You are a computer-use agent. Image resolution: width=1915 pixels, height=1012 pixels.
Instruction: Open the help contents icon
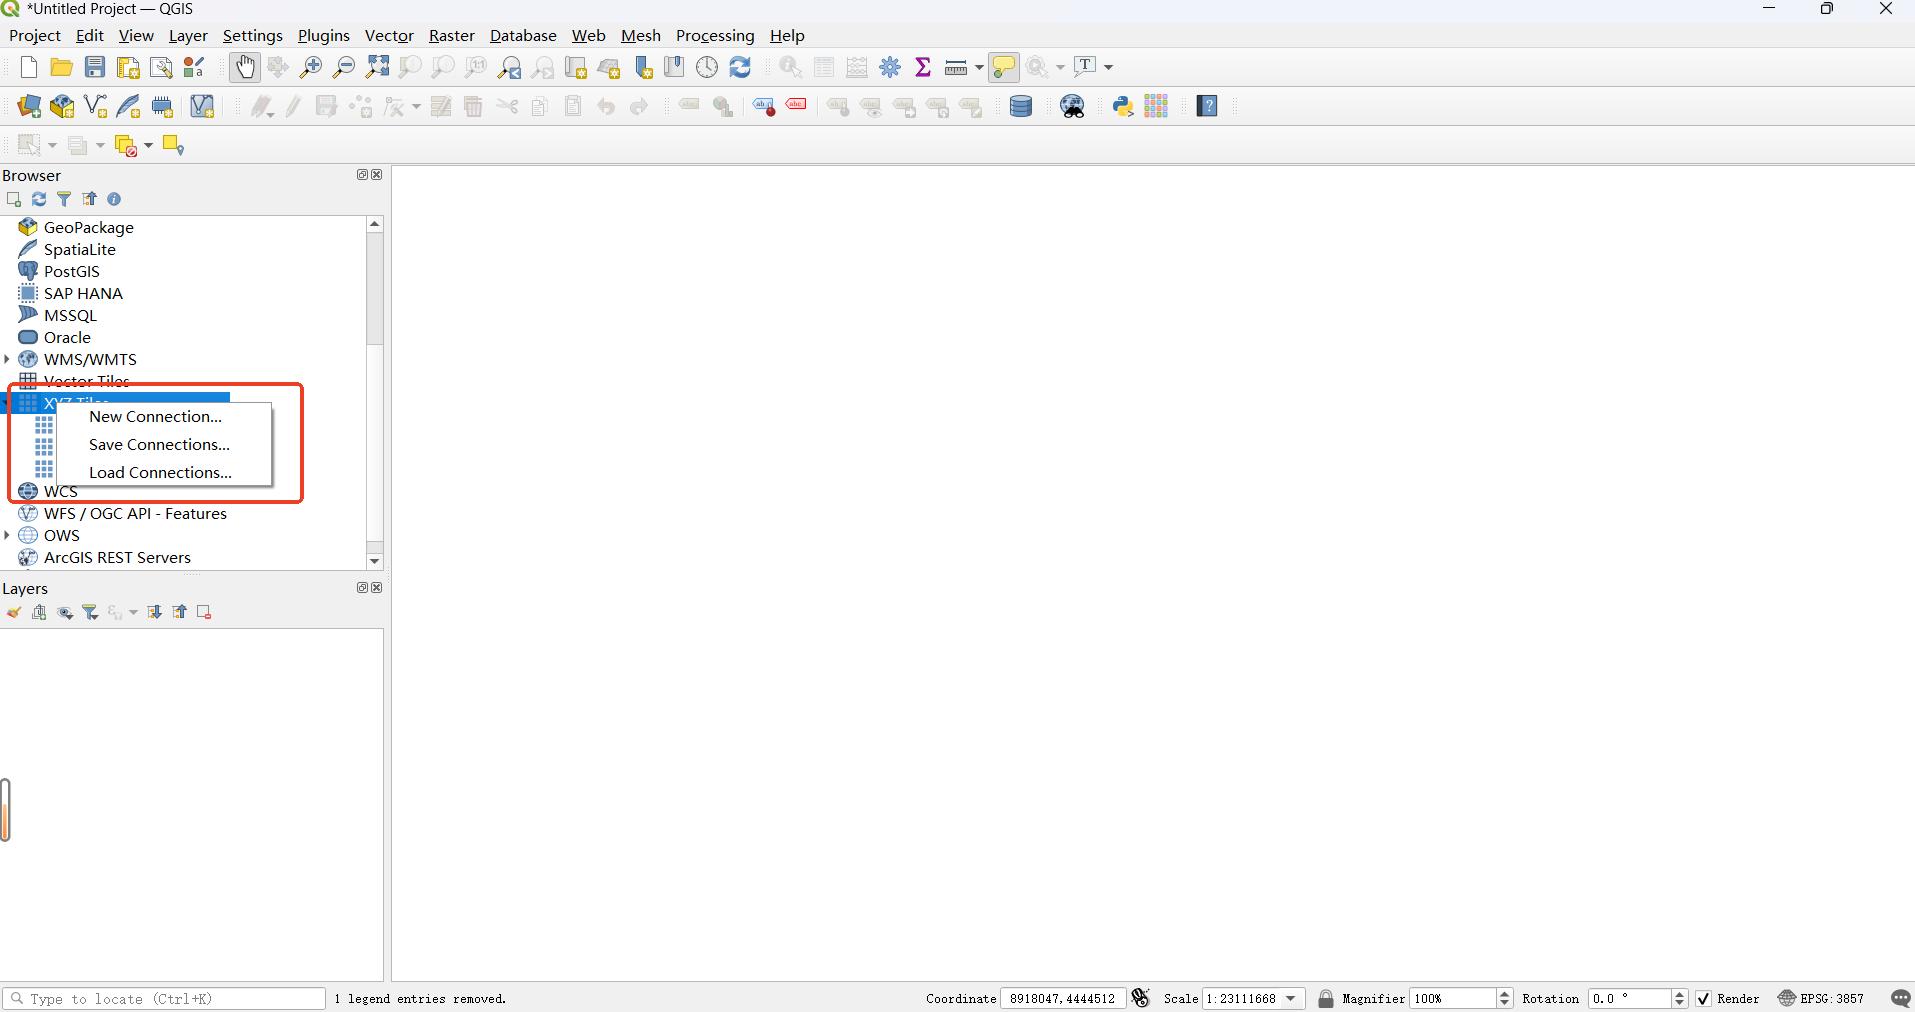coord(1207,106)
